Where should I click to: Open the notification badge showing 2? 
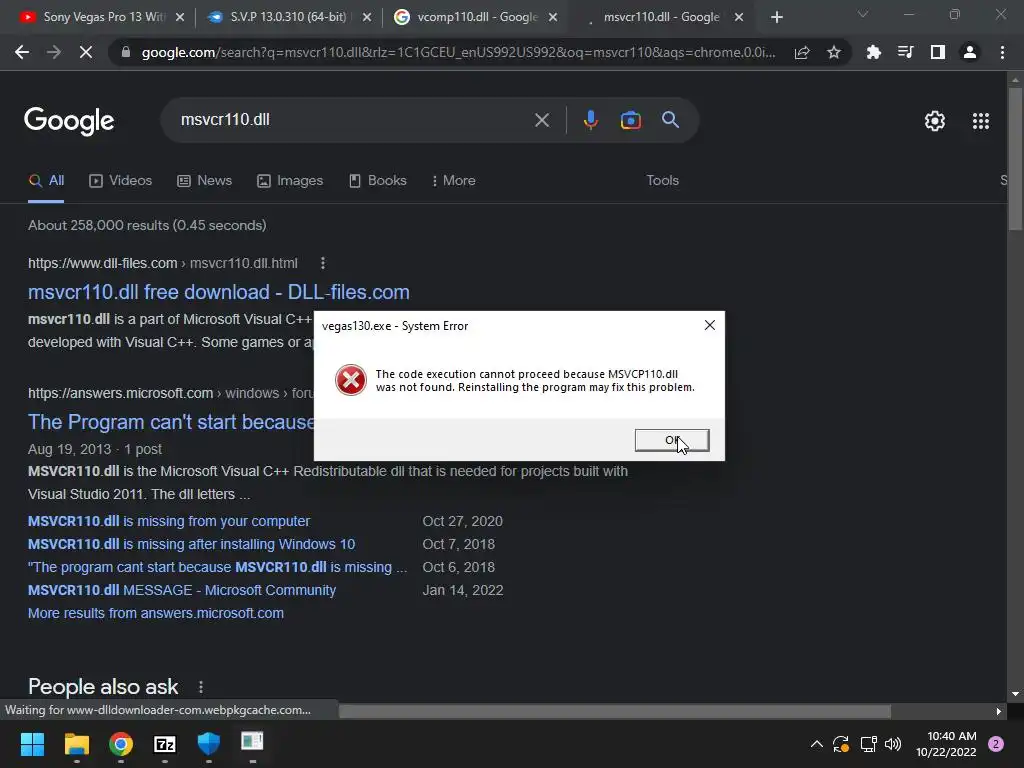point(996,744)
